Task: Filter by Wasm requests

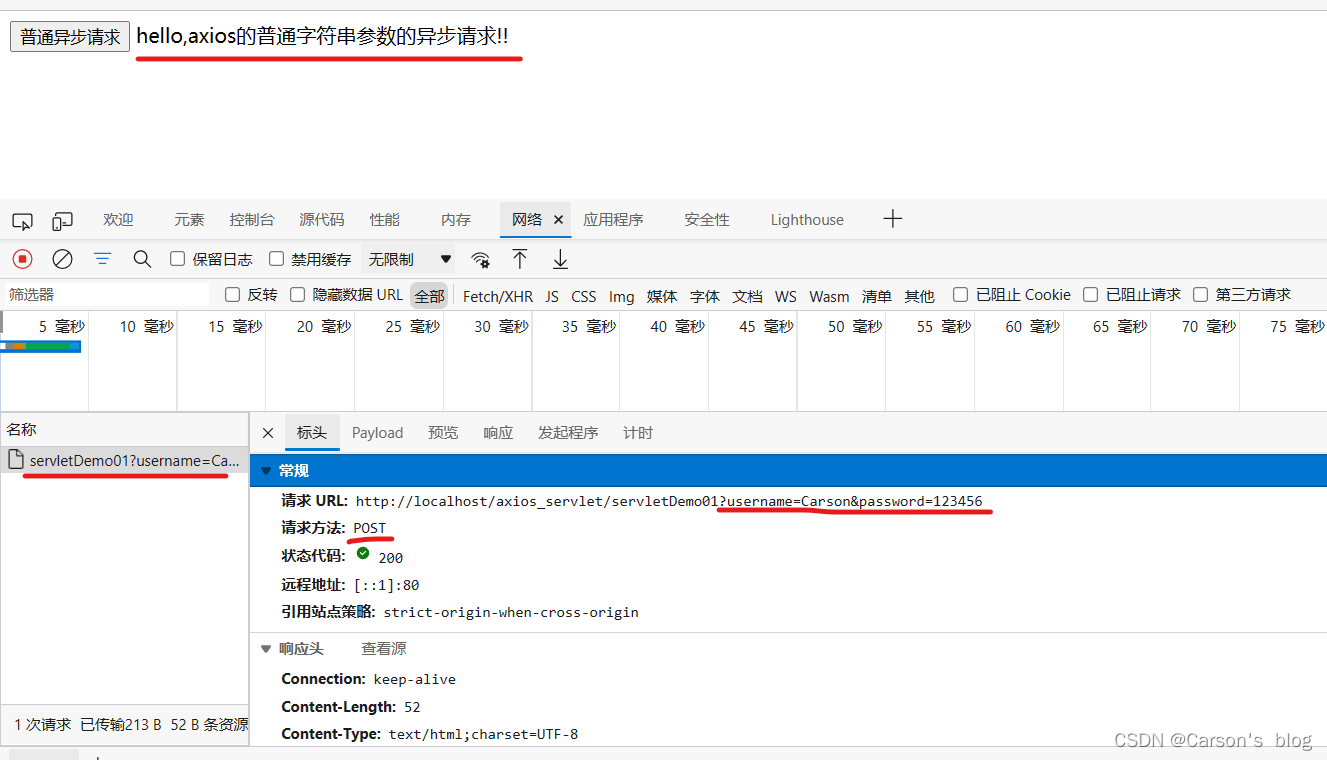Action: (x=829, y=296)
